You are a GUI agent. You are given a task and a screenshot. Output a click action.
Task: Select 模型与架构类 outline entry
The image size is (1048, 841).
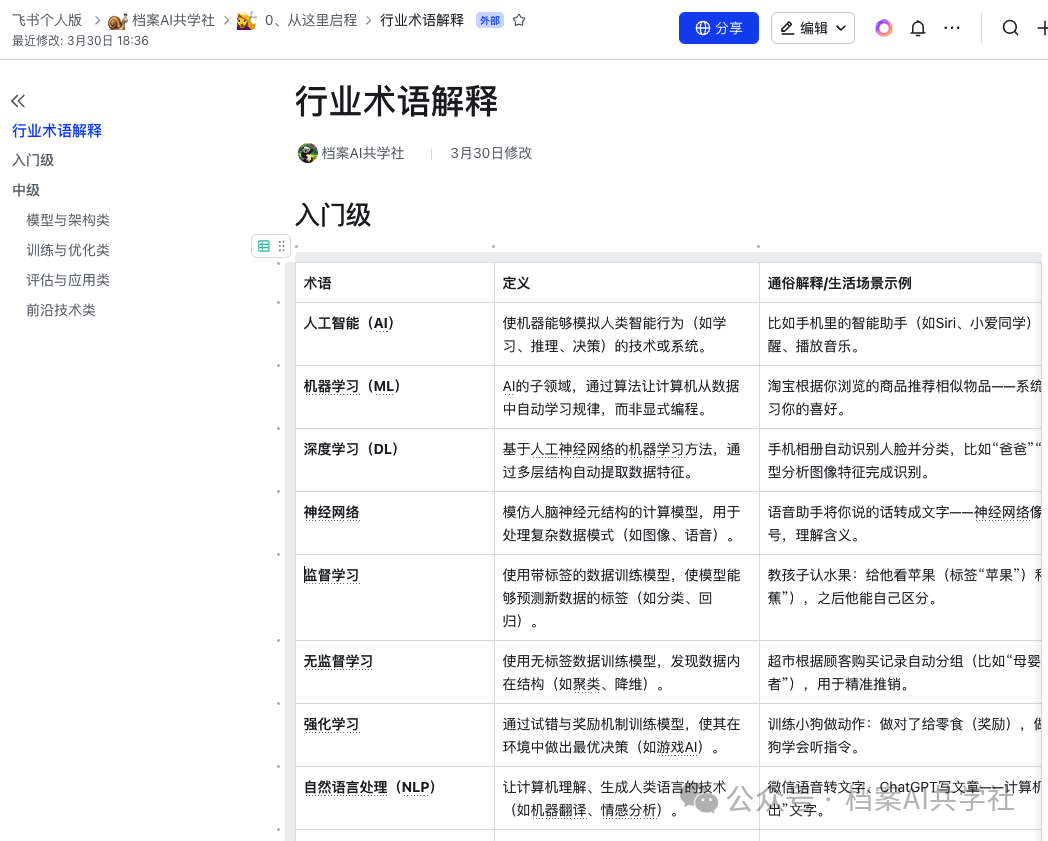(68, 220)
